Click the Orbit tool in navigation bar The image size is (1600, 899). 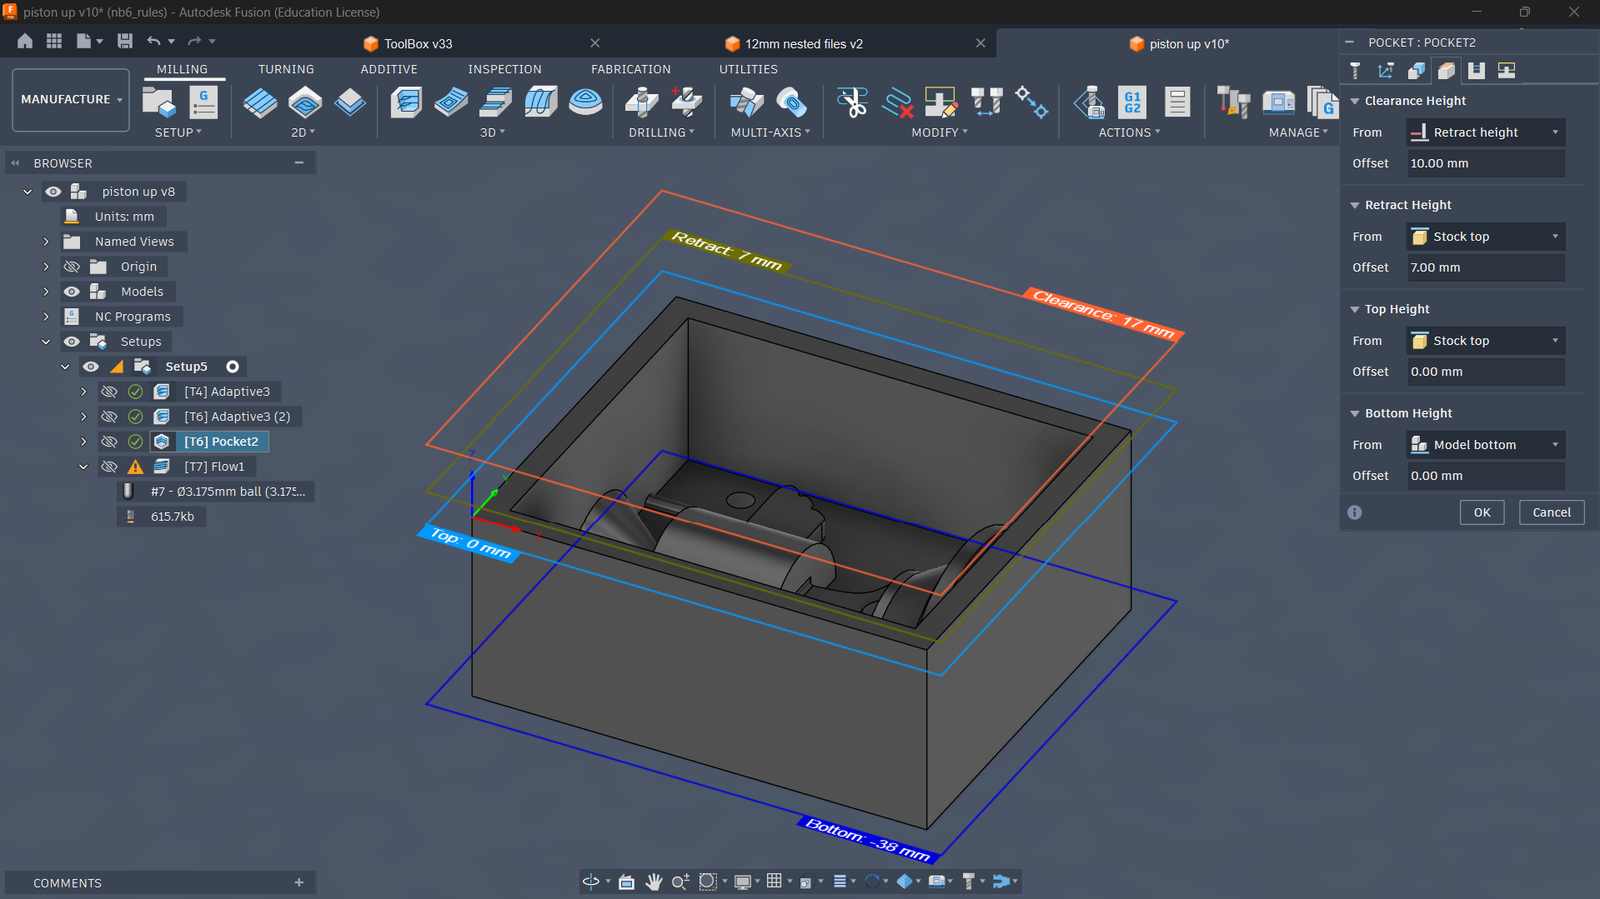click(x=591, y=881)
